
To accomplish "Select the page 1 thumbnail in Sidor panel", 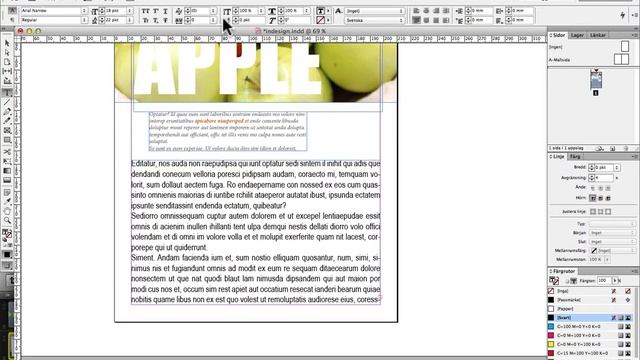I will tap(596, 80).
